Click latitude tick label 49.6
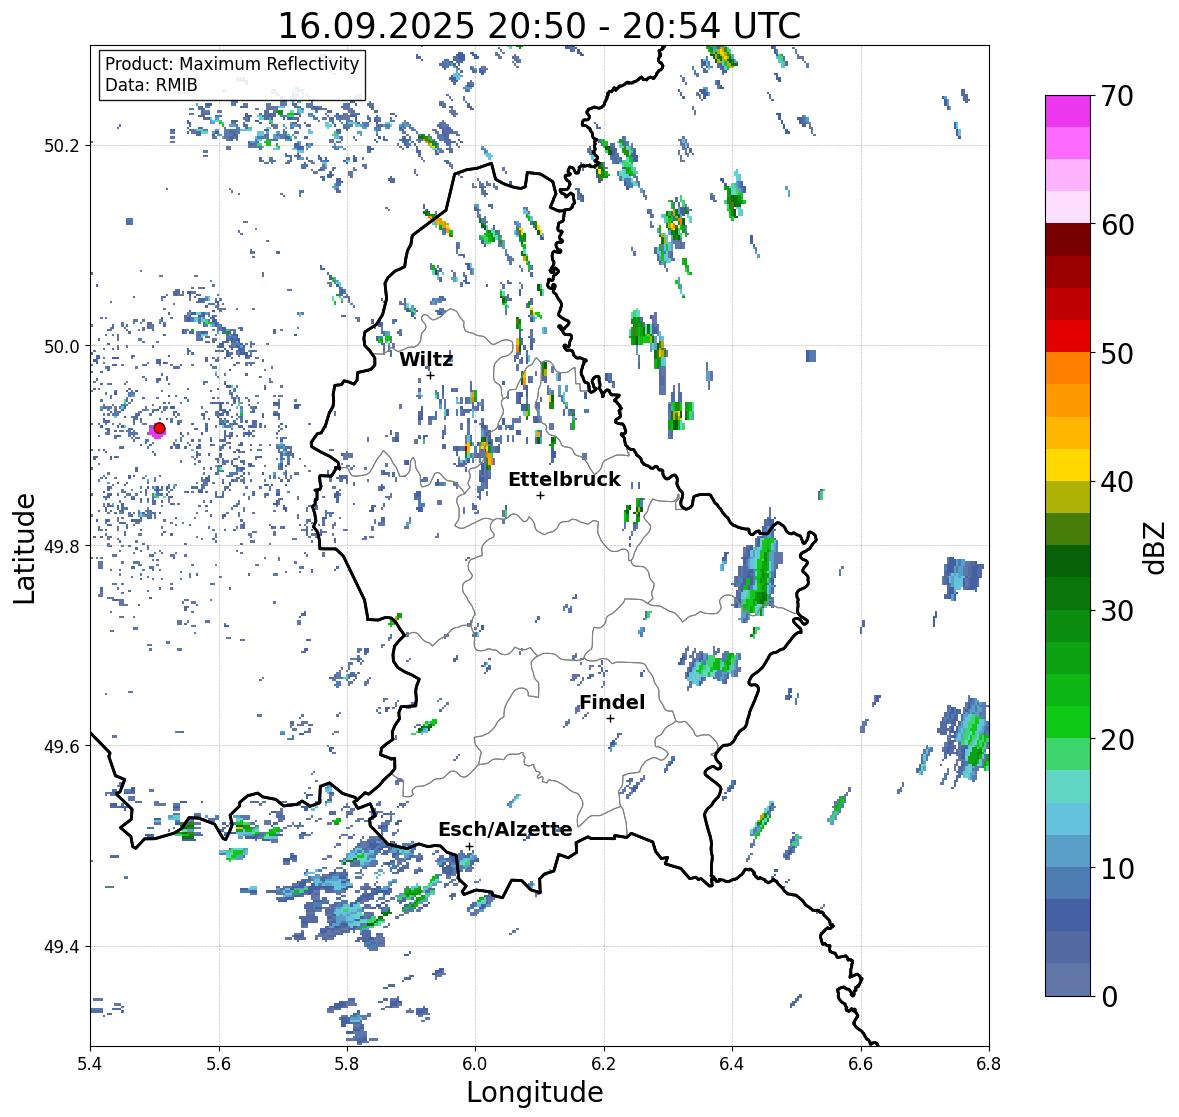This screenshot has height=1117, width=1179. tap(62, 746)
